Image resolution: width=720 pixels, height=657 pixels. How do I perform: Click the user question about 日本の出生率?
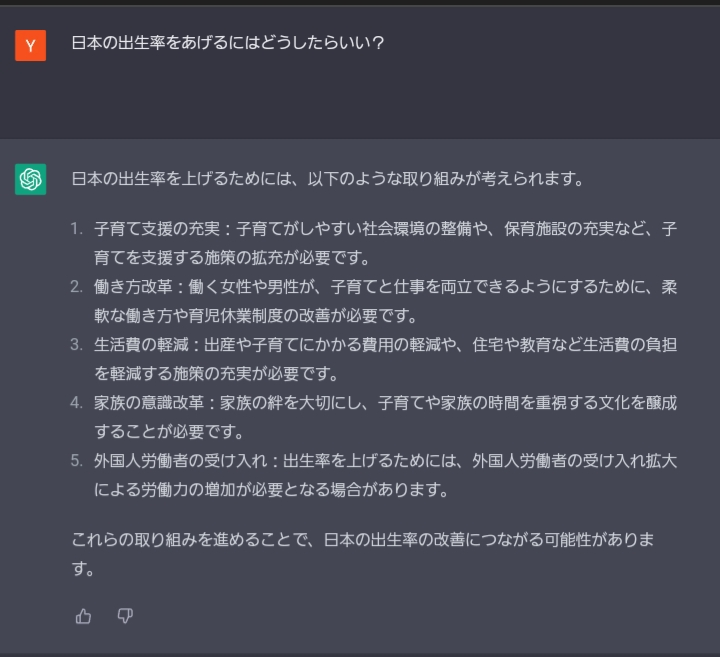(228, 44)
